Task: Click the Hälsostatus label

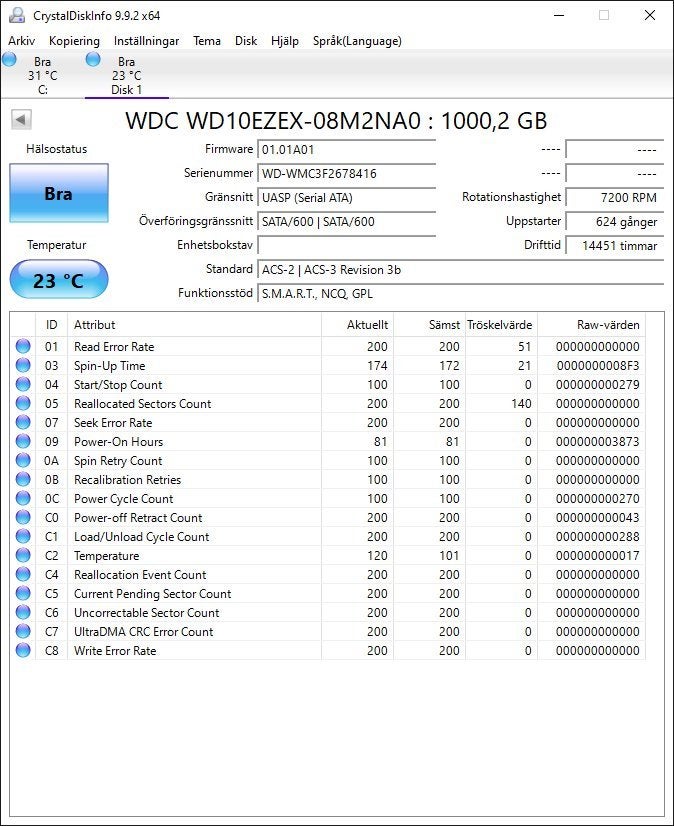Action: point(56,149)
